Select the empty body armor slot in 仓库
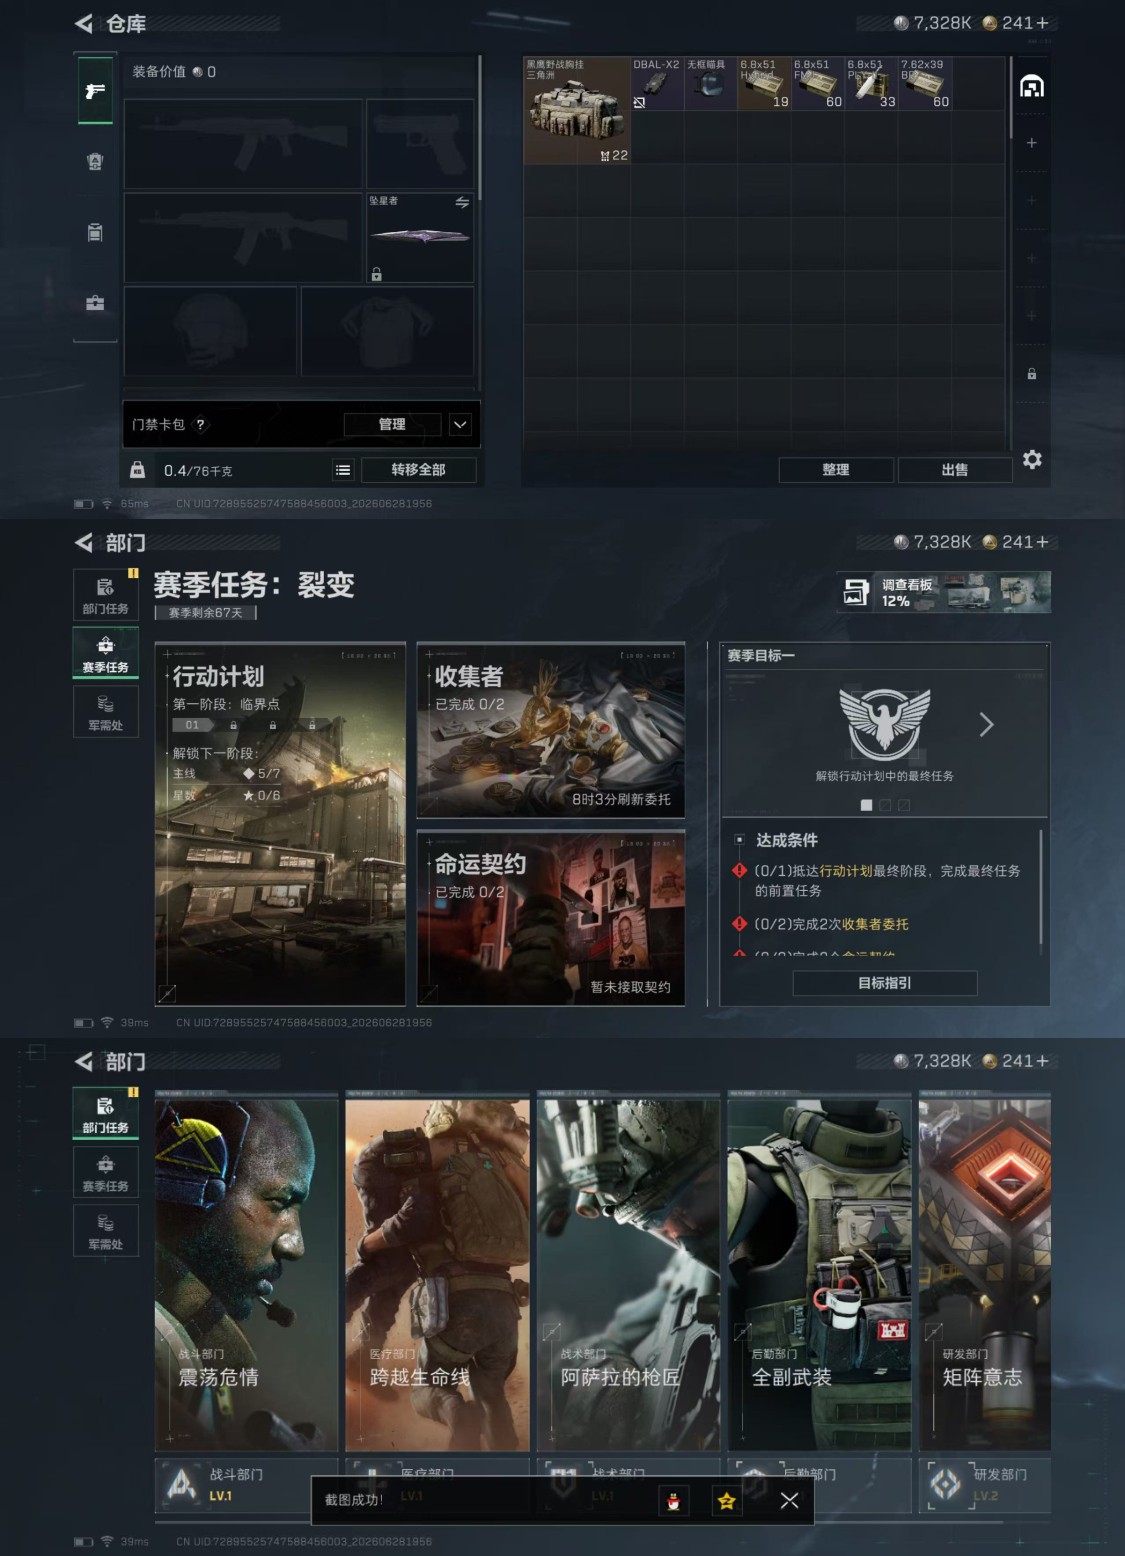The image size is (1125, 1556). (388, 331)
